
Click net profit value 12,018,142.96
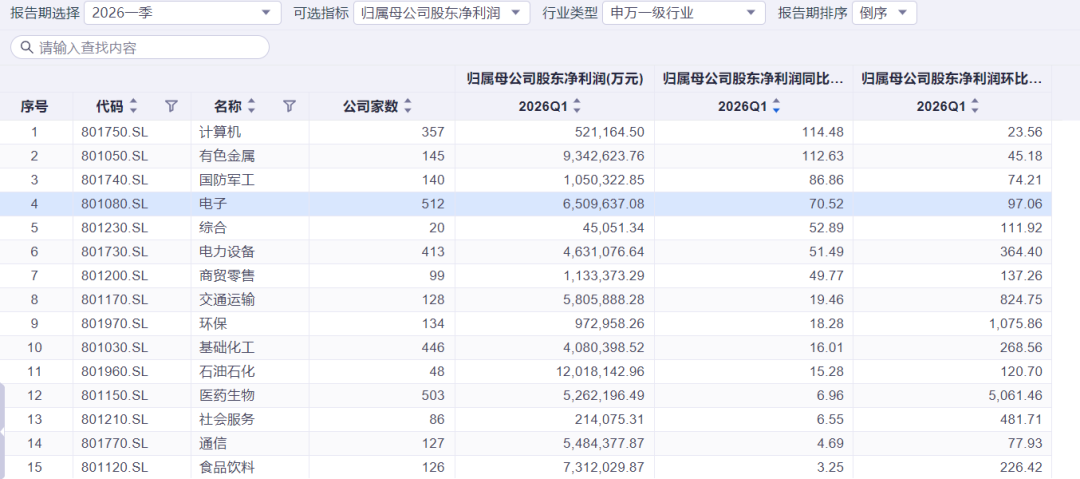coord(601,371)
